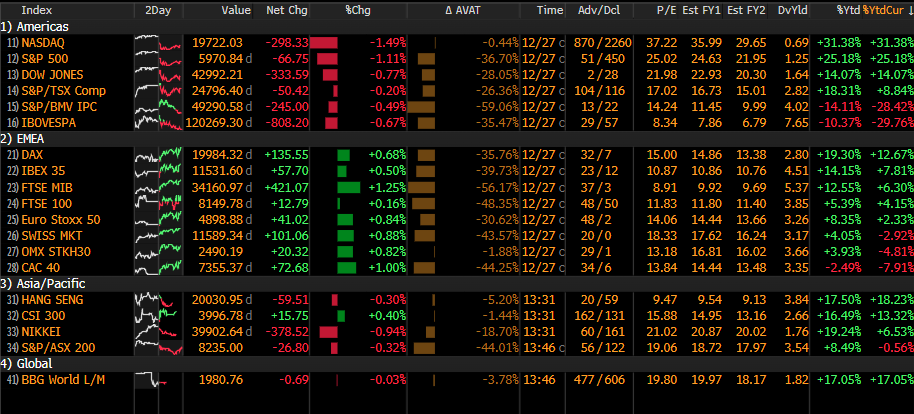Screen dimensions: 914x414
Task: Click DOW JONES net change -333.59
Action: coord(287,75)
